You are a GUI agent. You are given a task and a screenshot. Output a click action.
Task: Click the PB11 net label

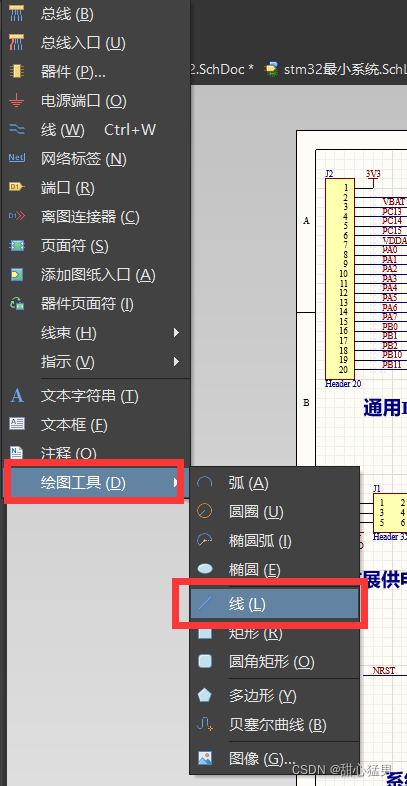click(x=392, y=364)
